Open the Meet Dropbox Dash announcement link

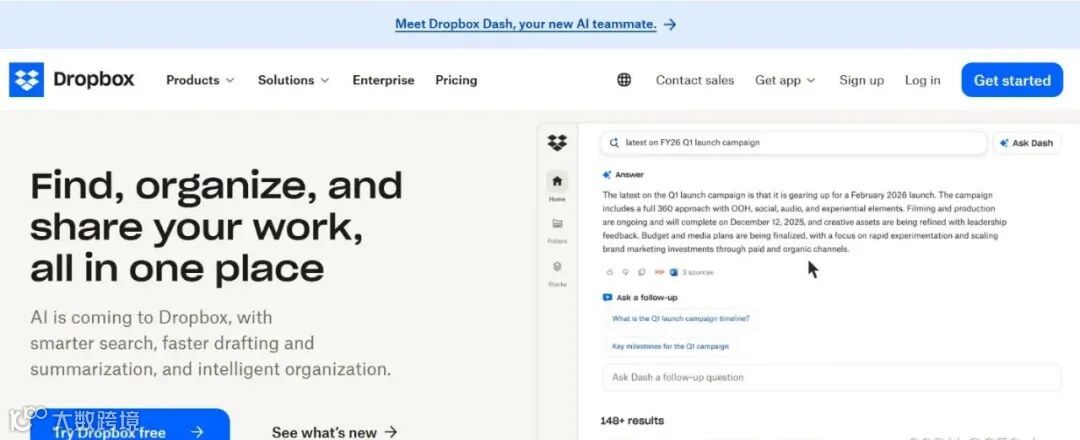pyautogui.click(x=526, y=24)
